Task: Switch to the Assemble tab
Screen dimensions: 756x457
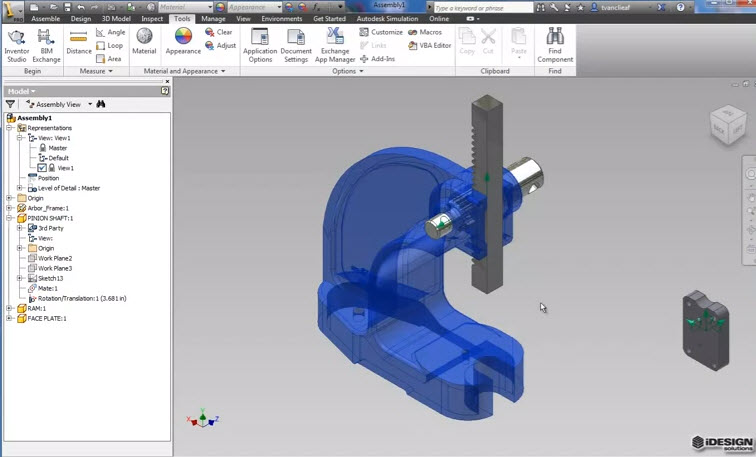Action: click(45, 19)
